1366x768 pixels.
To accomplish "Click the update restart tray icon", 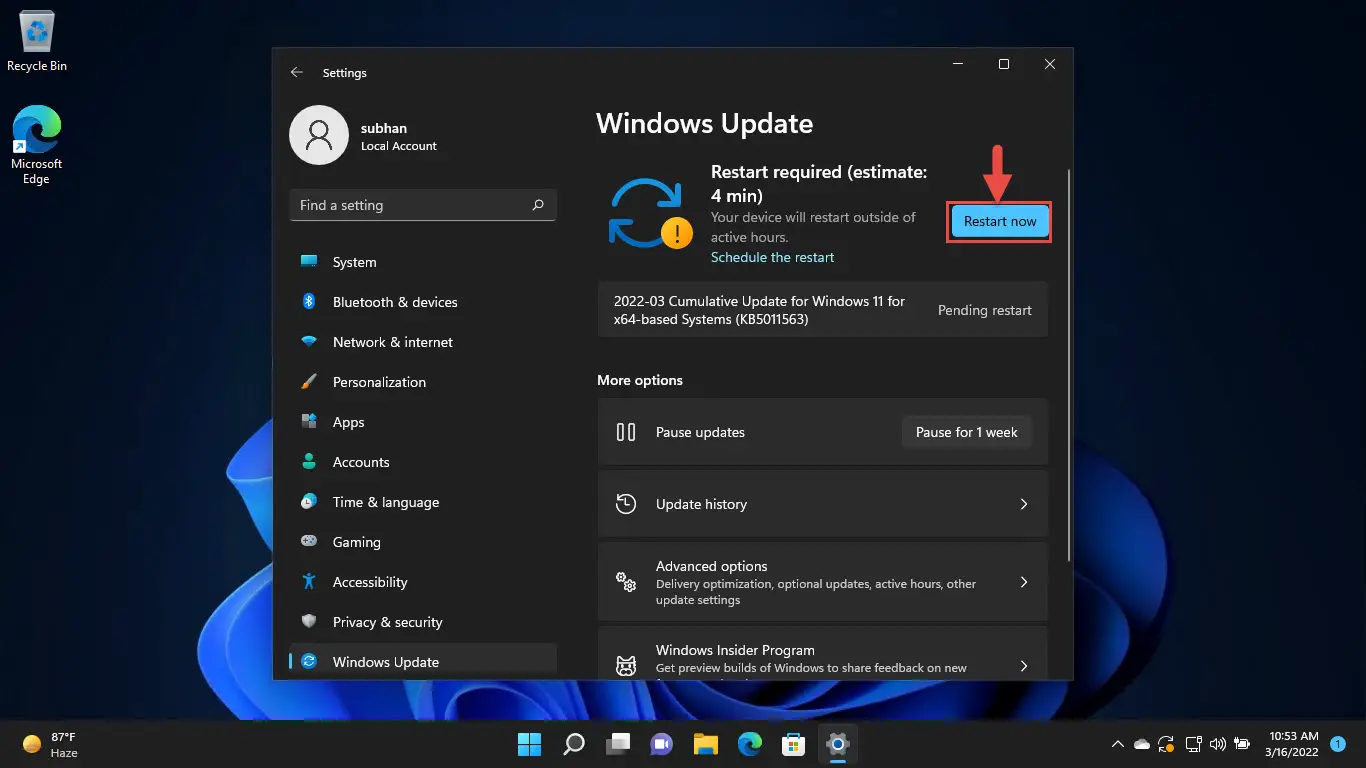I will click(x=1166, y=744).
